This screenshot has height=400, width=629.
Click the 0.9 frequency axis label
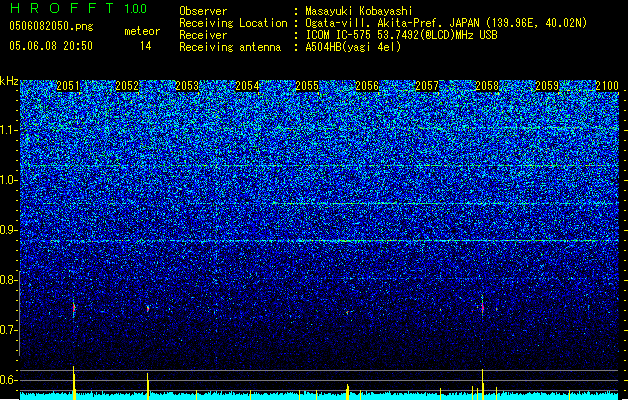[8, 230]
